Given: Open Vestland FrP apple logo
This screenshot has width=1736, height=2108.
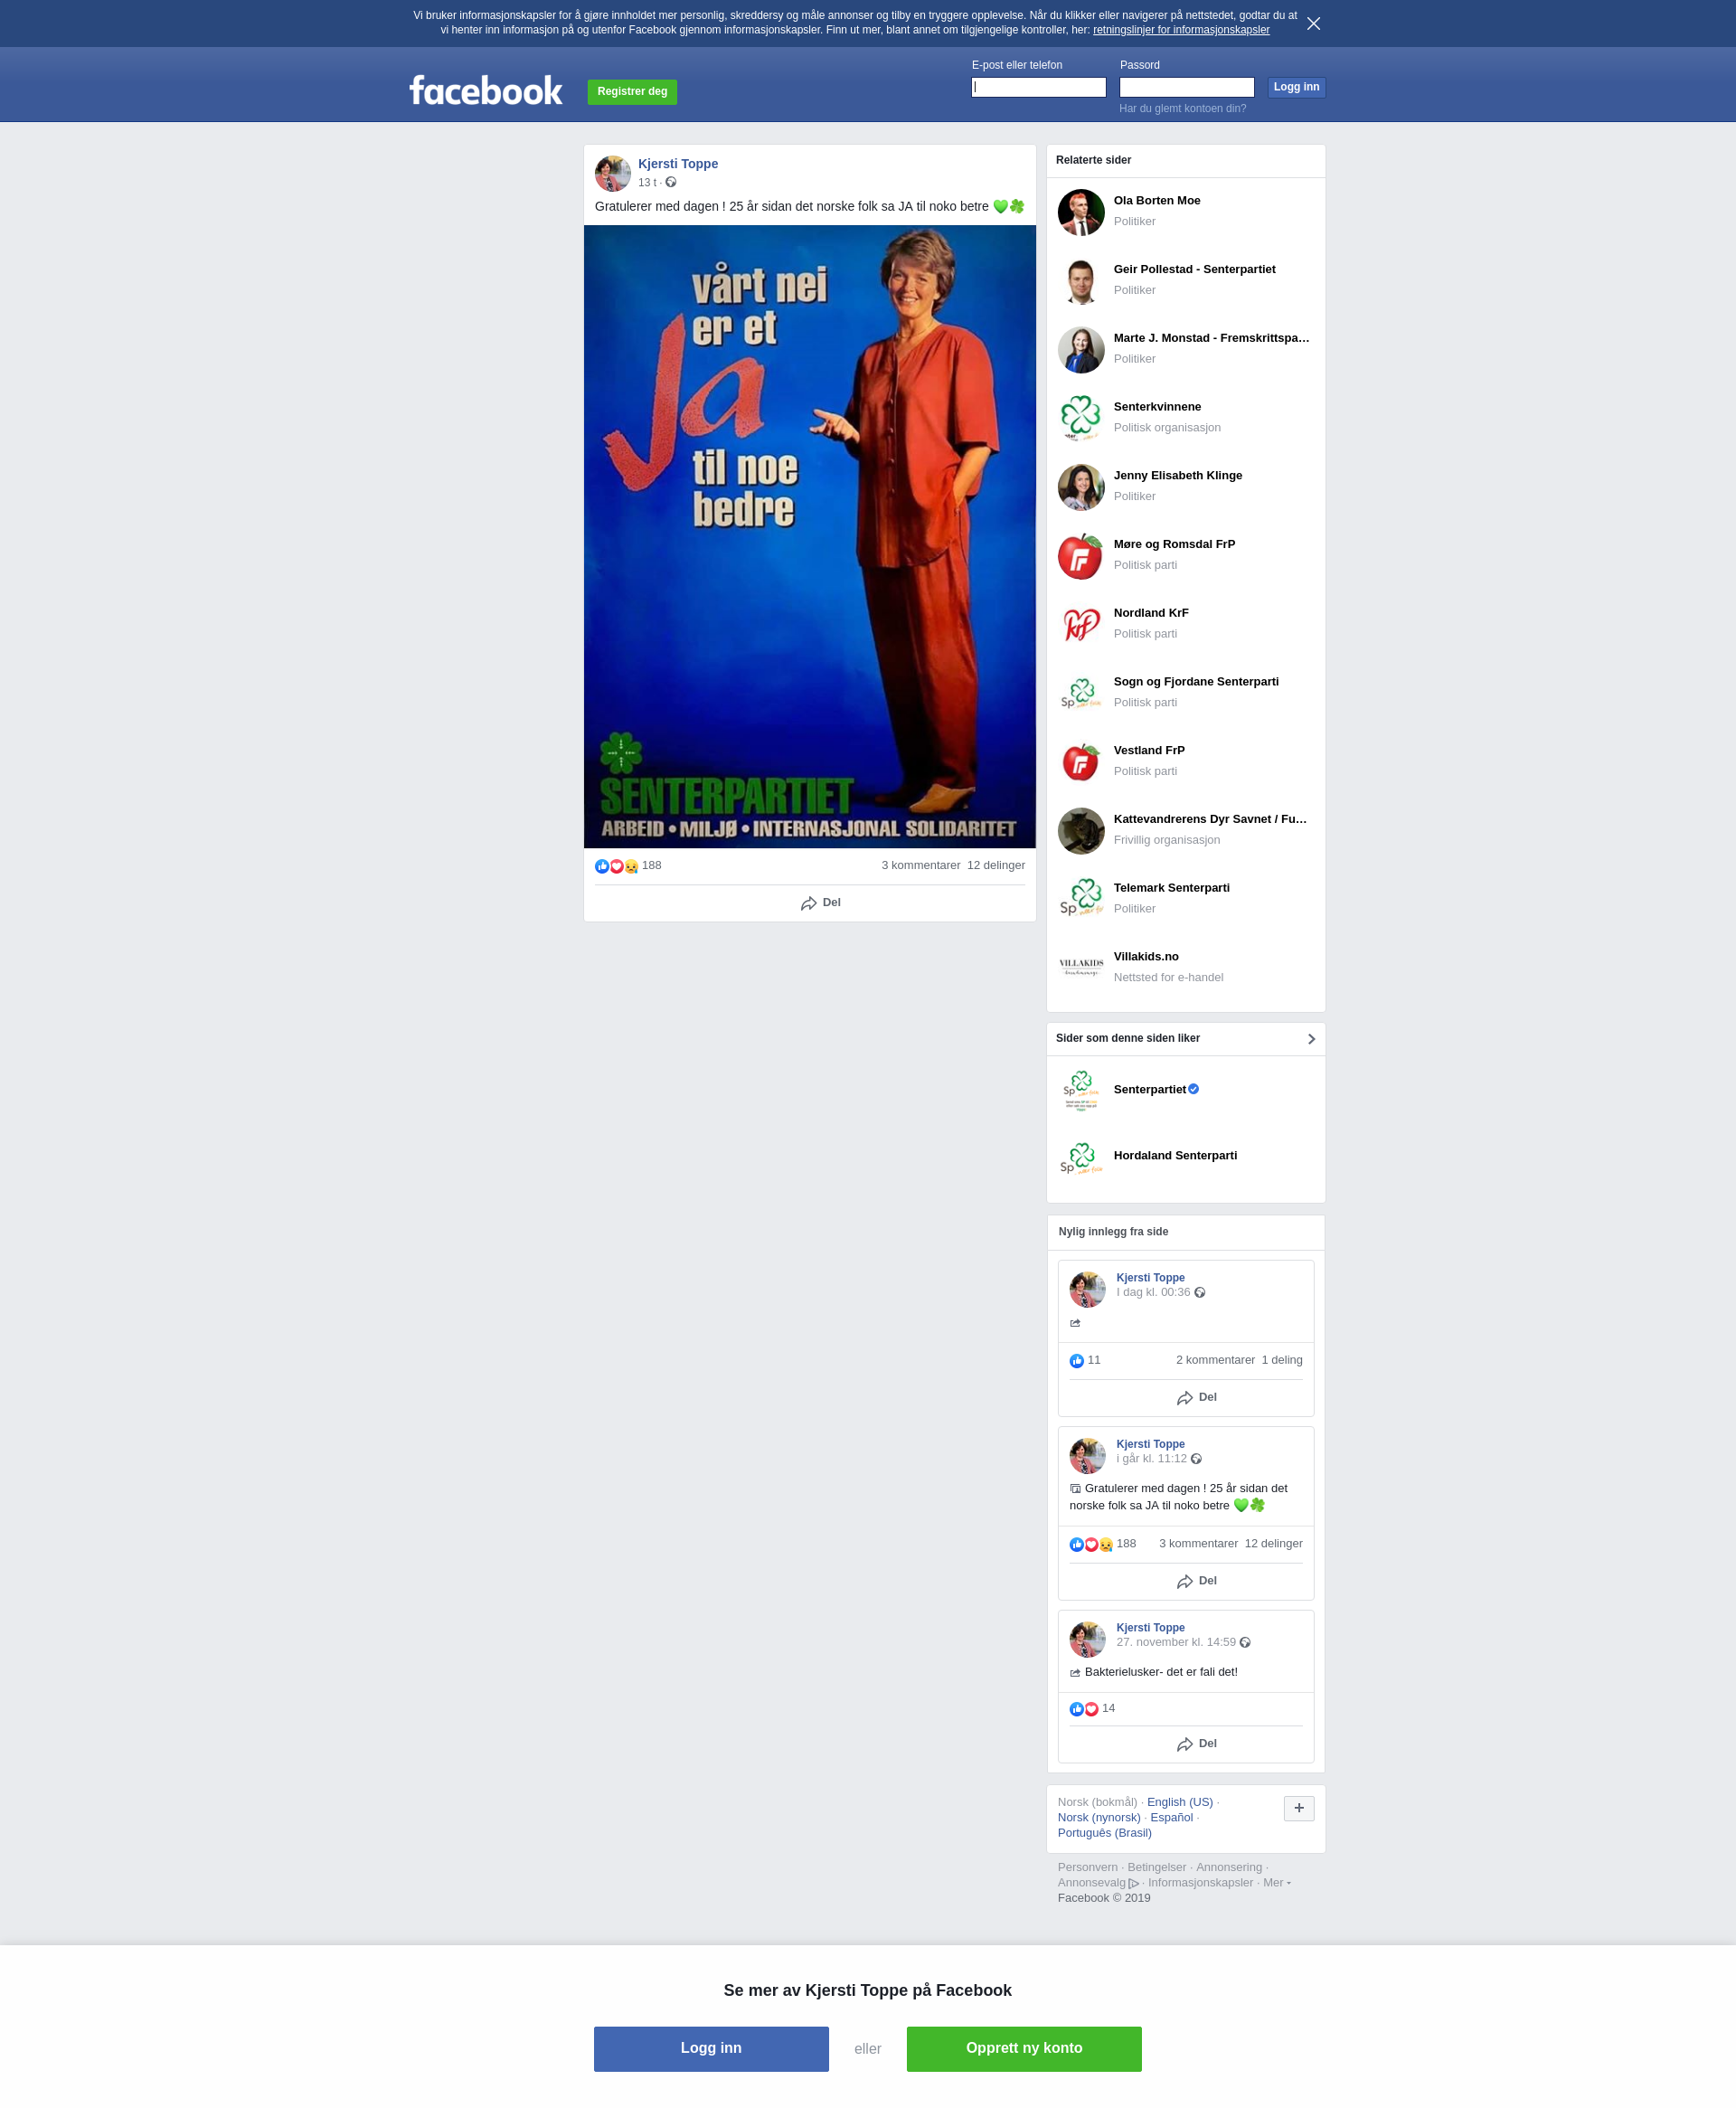Looking at the screenshot, I should (x=1081, y=762).
